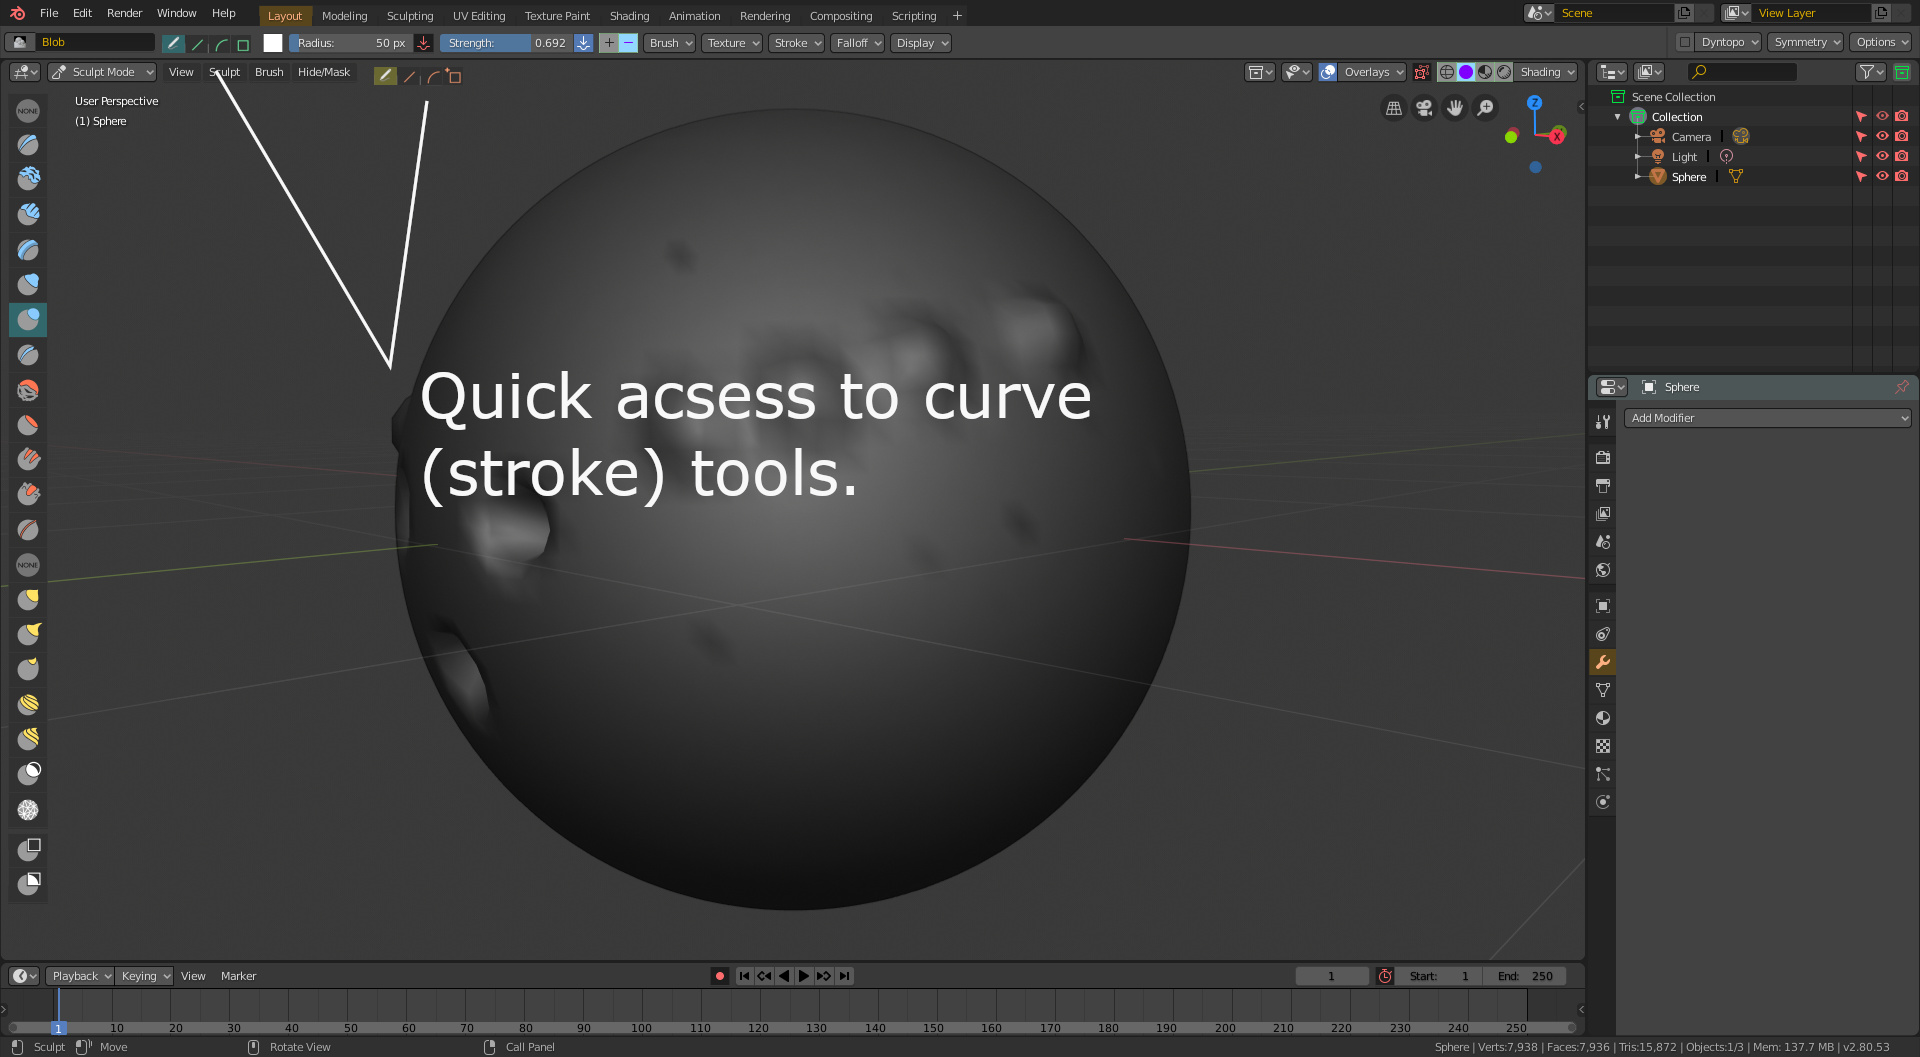Jump to the timeline end frame
Screen dimensions: 1920x1057
(x=845, y=976)
